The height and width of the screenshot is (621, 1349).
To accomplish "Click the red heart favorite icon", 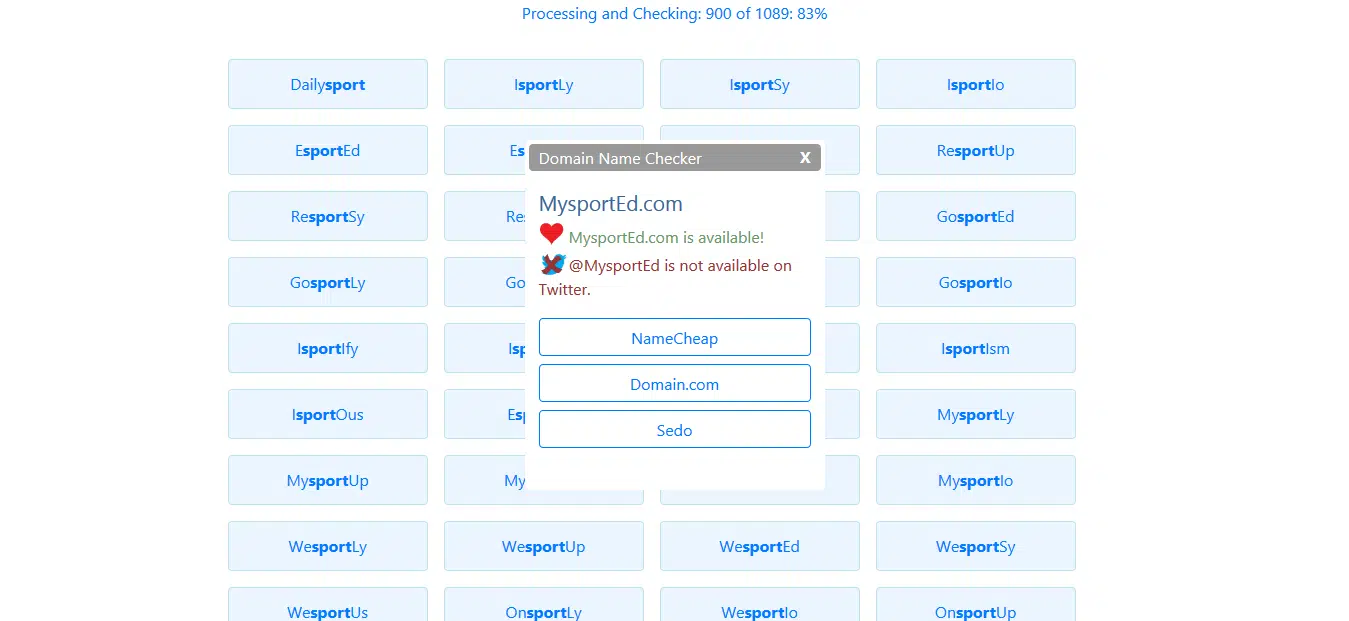I will point(551,234).
